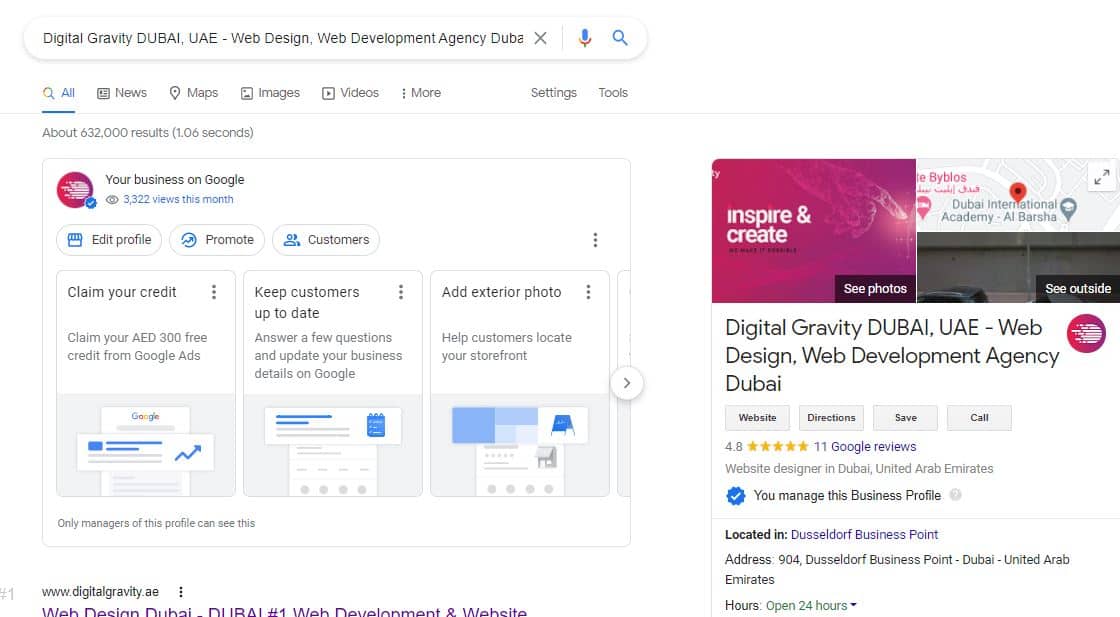Click the www.digitalgravity.ae URL text
Viewport: 1120px width, 617px height.
pyautogui.click(x=101, y=591)
